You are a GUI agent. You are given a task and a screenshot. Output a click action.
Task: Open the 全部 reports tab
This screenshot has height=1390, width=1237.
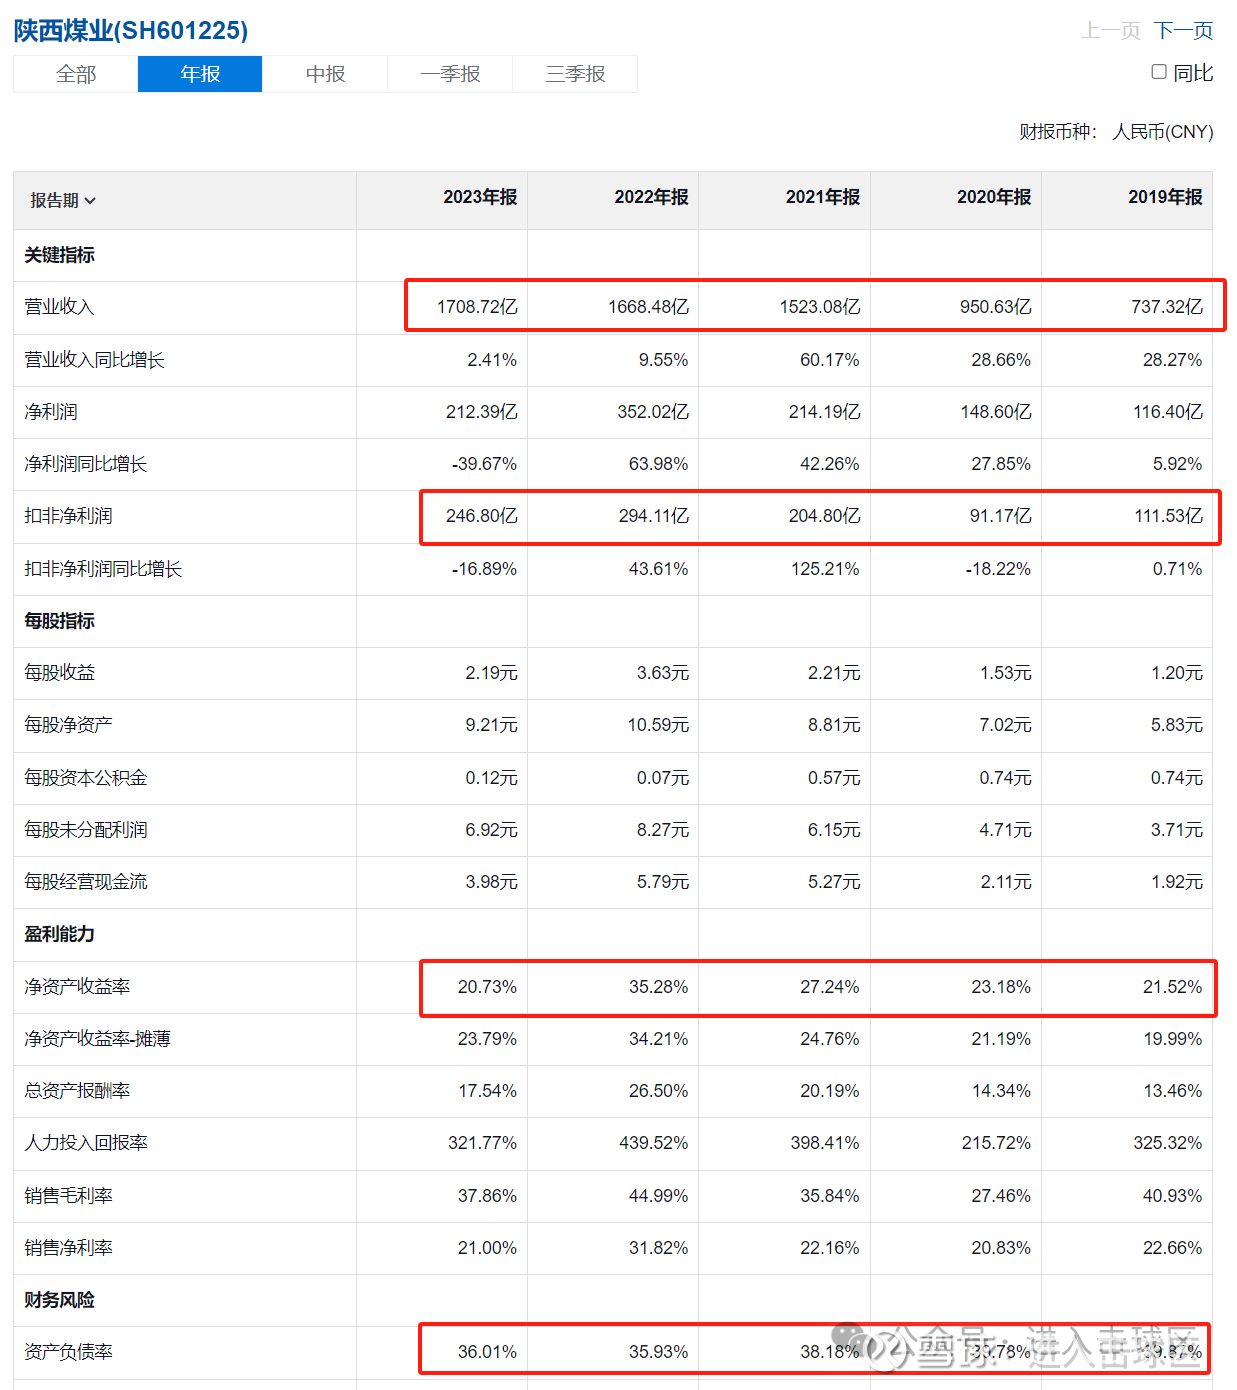76,74
